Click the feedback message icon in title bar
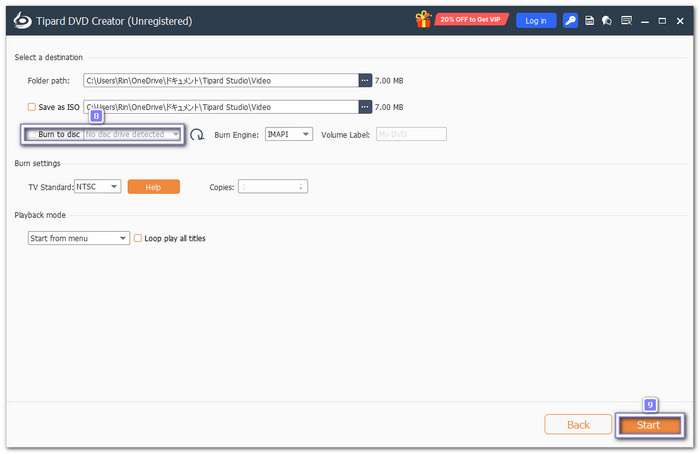The image size is (700, 454). pos(626,21)
